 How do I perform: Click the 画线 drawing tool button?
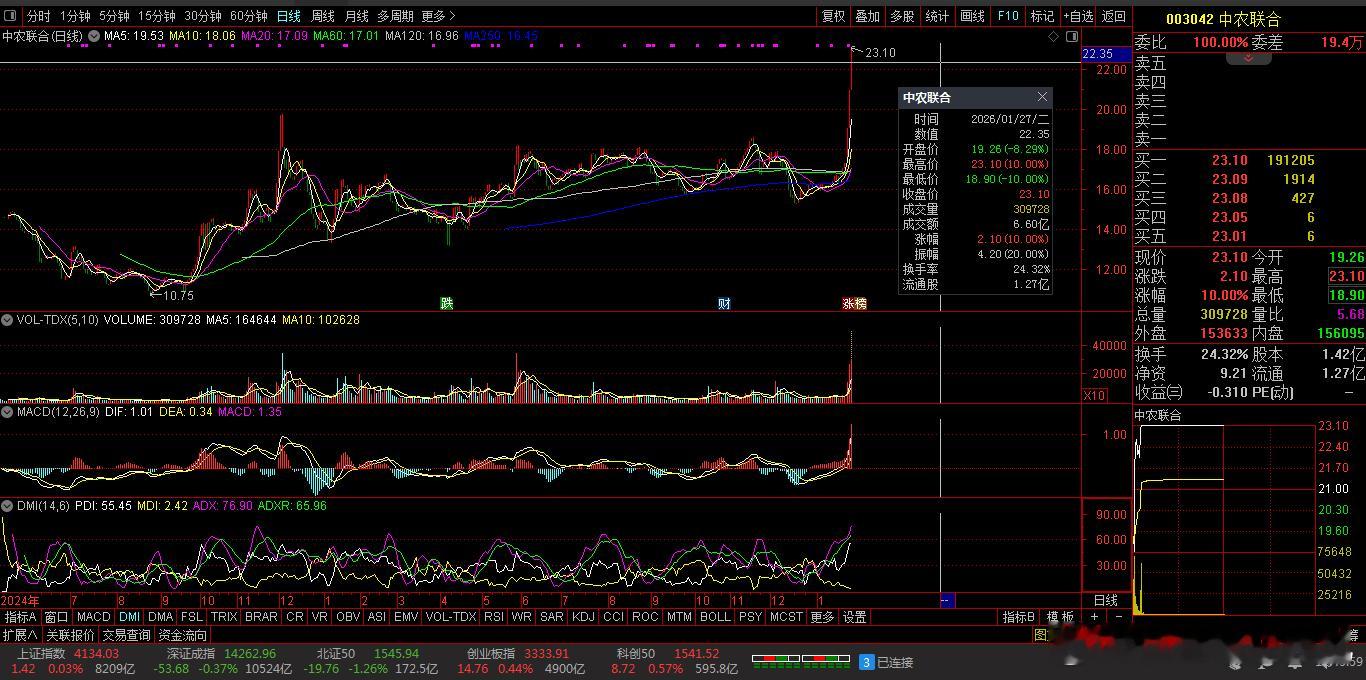pos(972,16)
